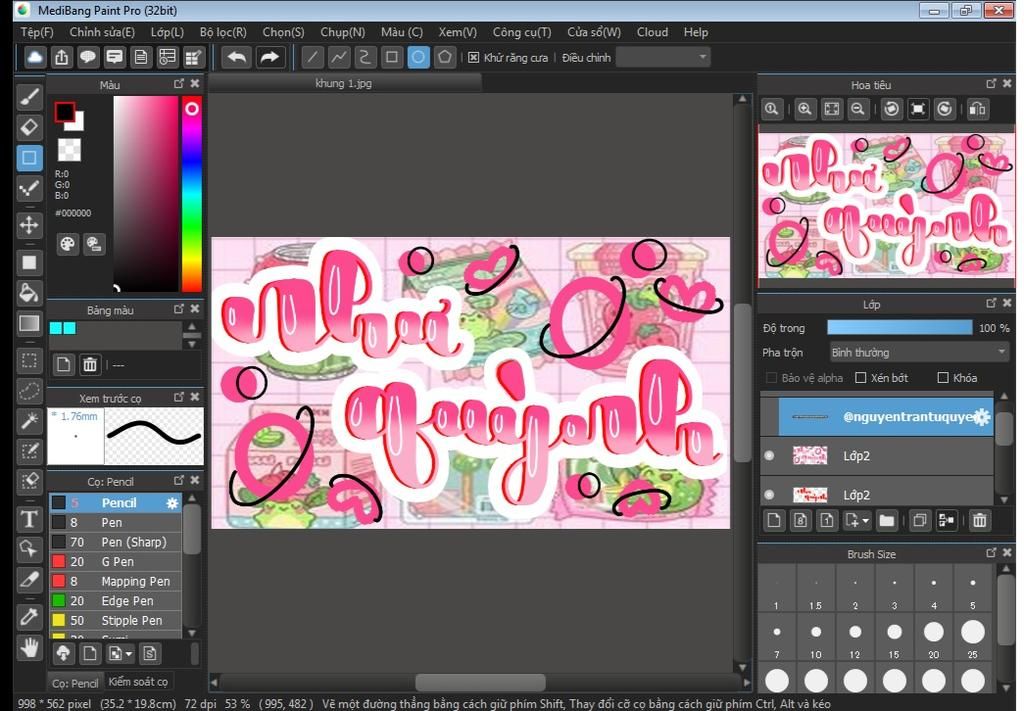The width and height of the screenshot is (1024, 711).
Task: Select the G Pen brush
Action: (x=116, y=561)
